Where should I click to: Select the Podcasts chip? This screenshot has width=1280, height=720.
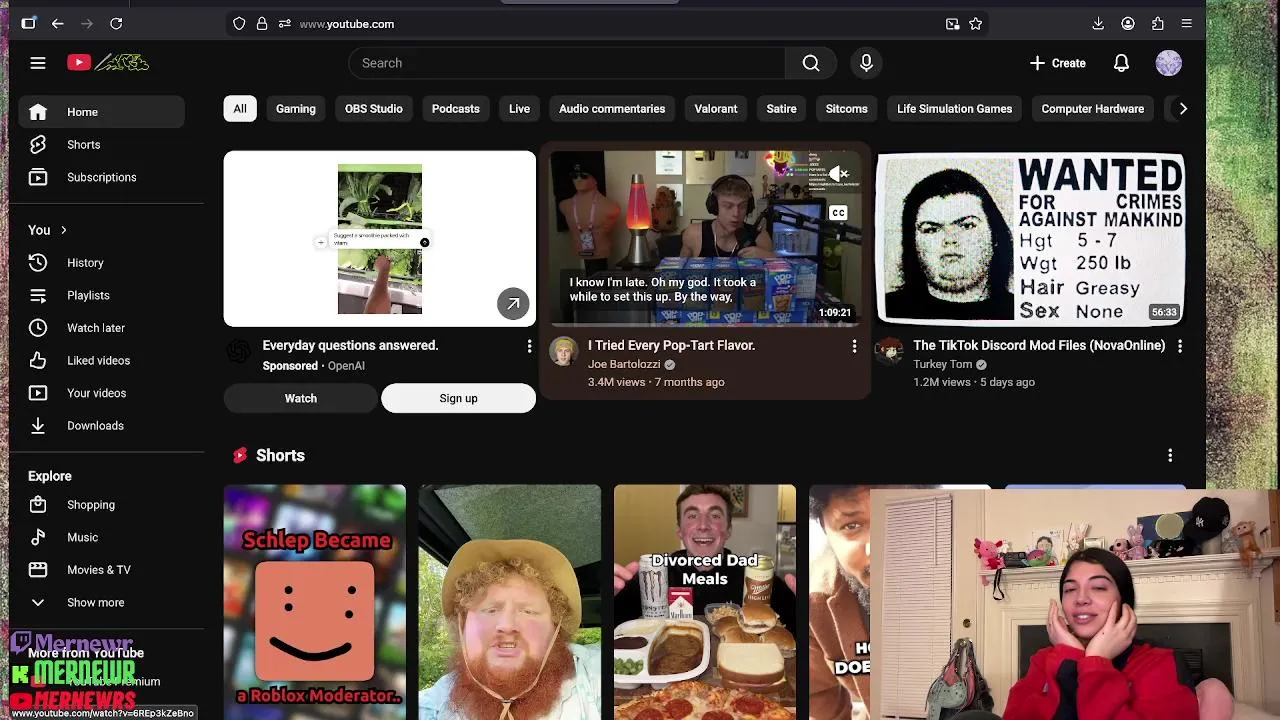point(456,109)
